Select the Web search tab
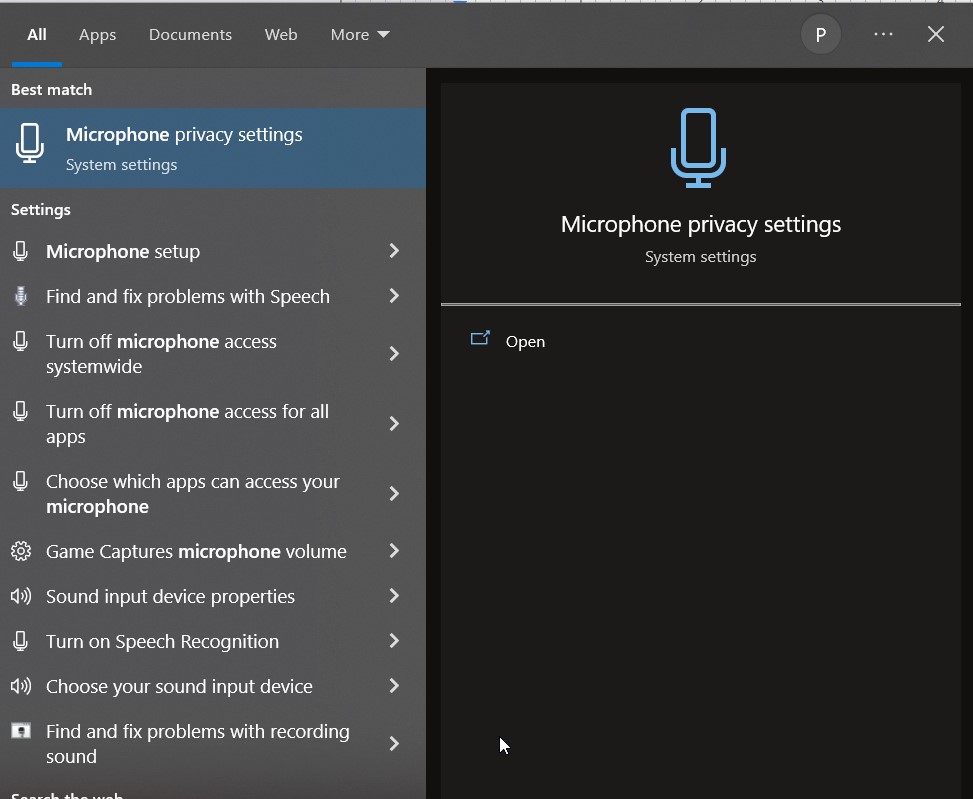Screen dimensions: 973x799 pyautogui.click(x=280, y=34)
